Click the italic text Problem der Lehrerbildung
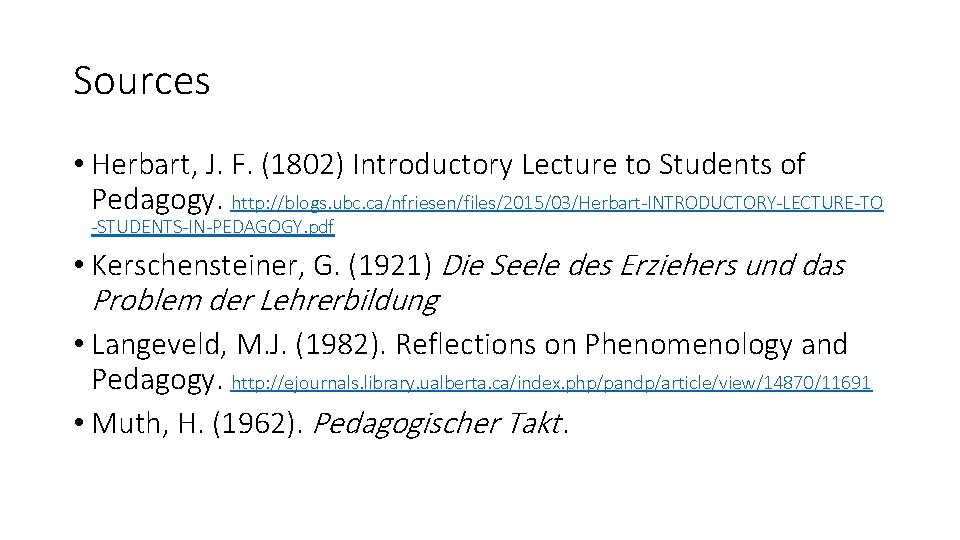Screen dimensions: 960x540 tap(265, 298)
